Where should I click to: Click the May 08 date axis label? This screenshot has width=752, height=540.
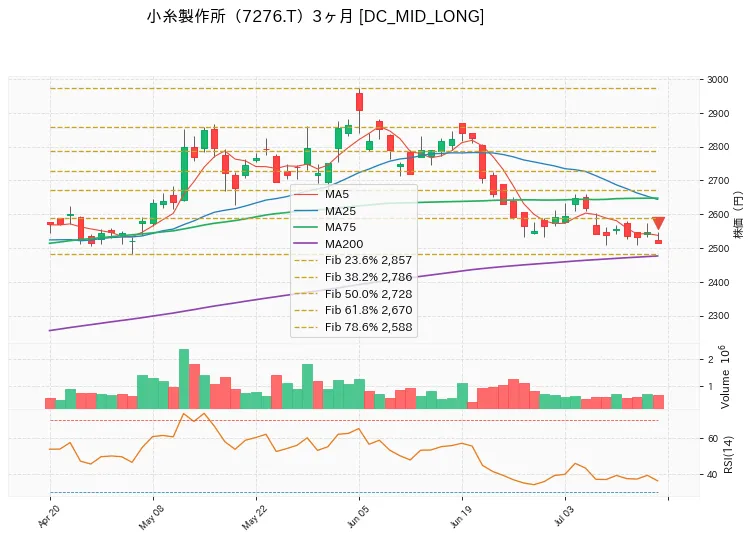coord(150,517)
